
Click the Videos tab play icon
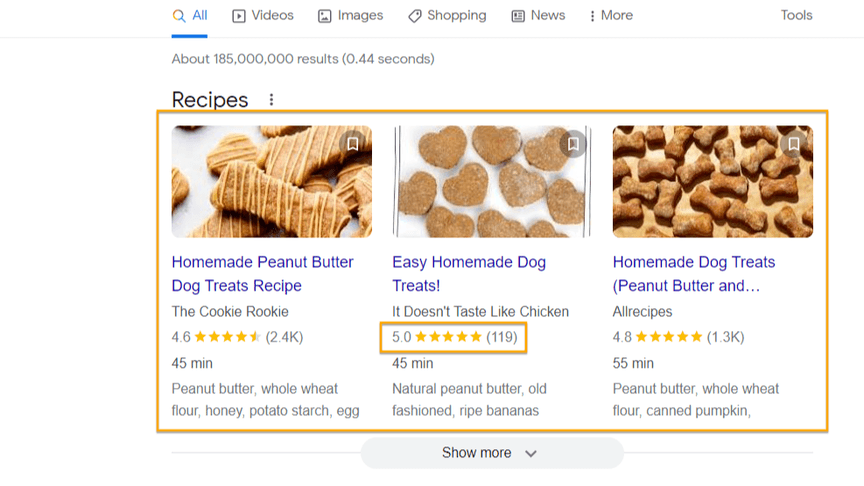(239, 16)
